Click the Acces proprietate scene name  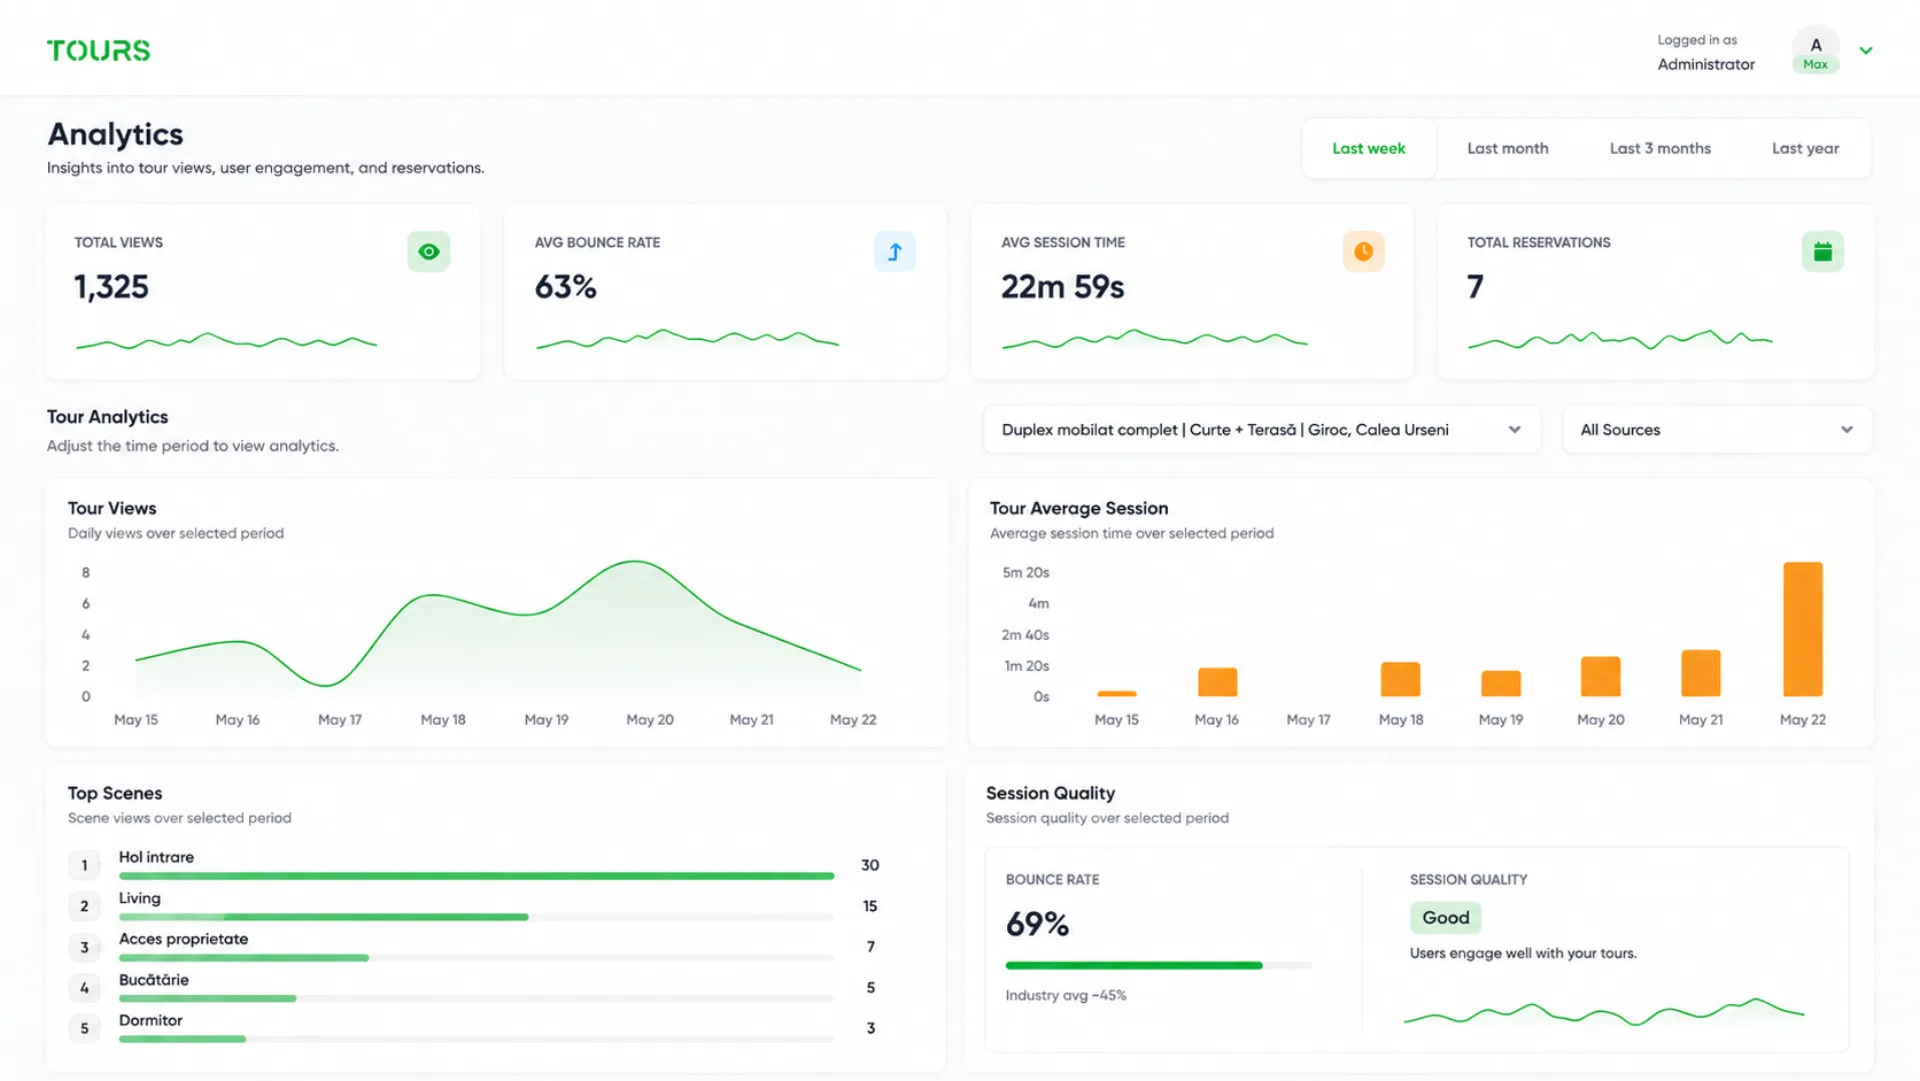183,940
